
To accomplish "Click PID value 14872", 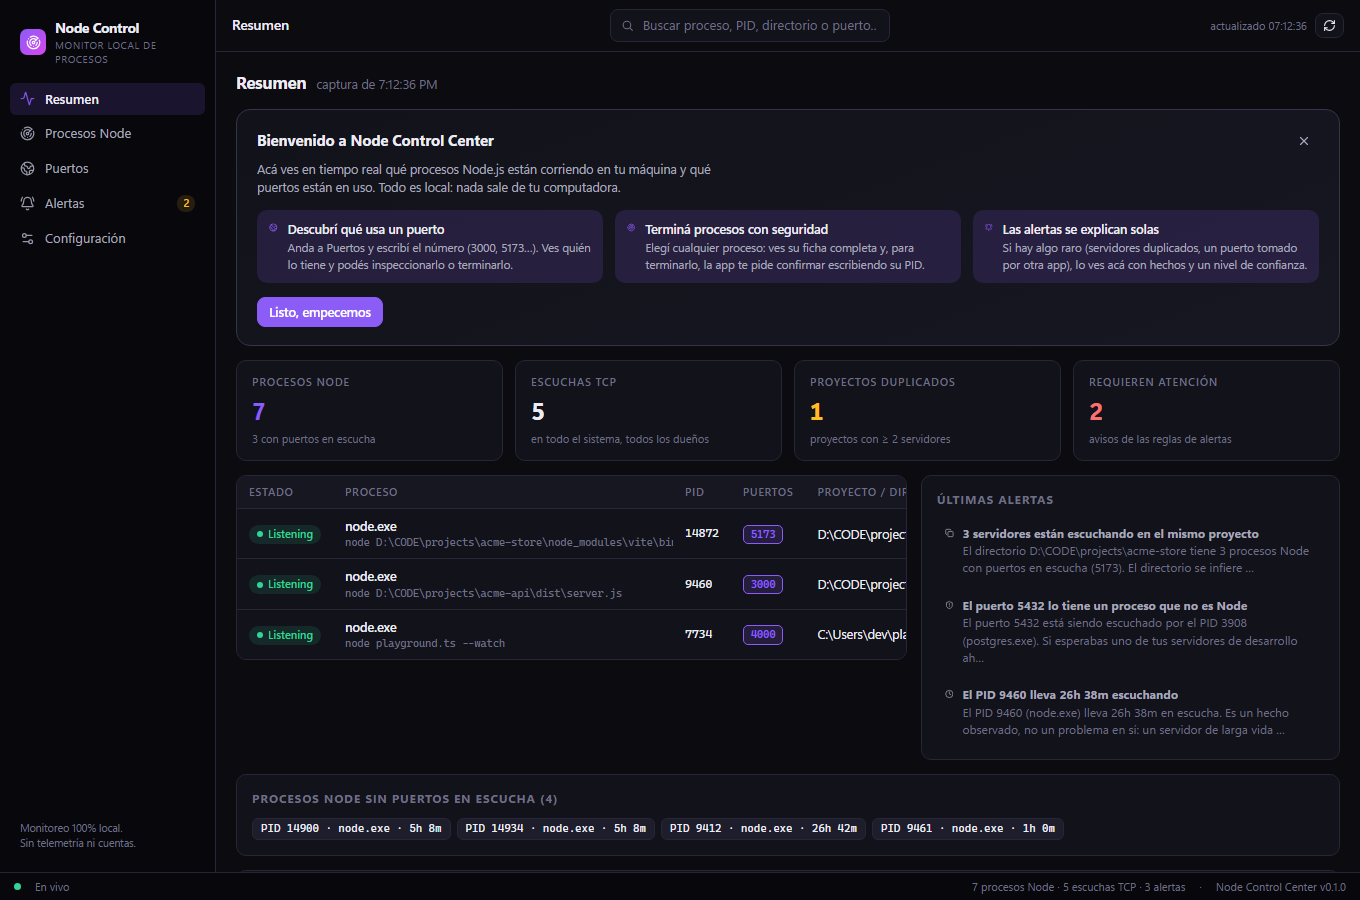I will 702,533.
